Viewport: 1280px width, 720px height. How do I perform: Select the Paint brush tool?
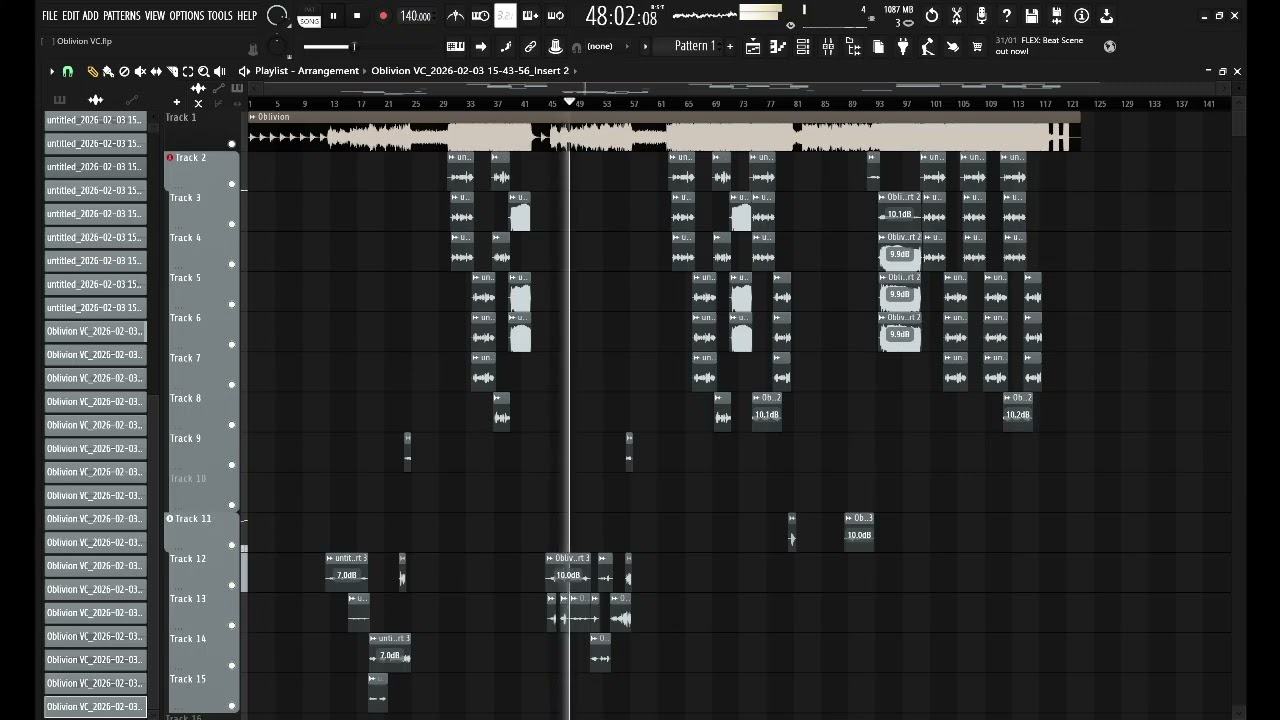point(108,71)
